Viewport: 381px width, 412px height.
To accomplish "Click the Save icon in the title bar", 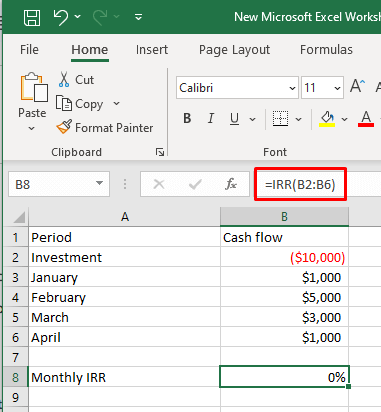I will click(32, 17).
